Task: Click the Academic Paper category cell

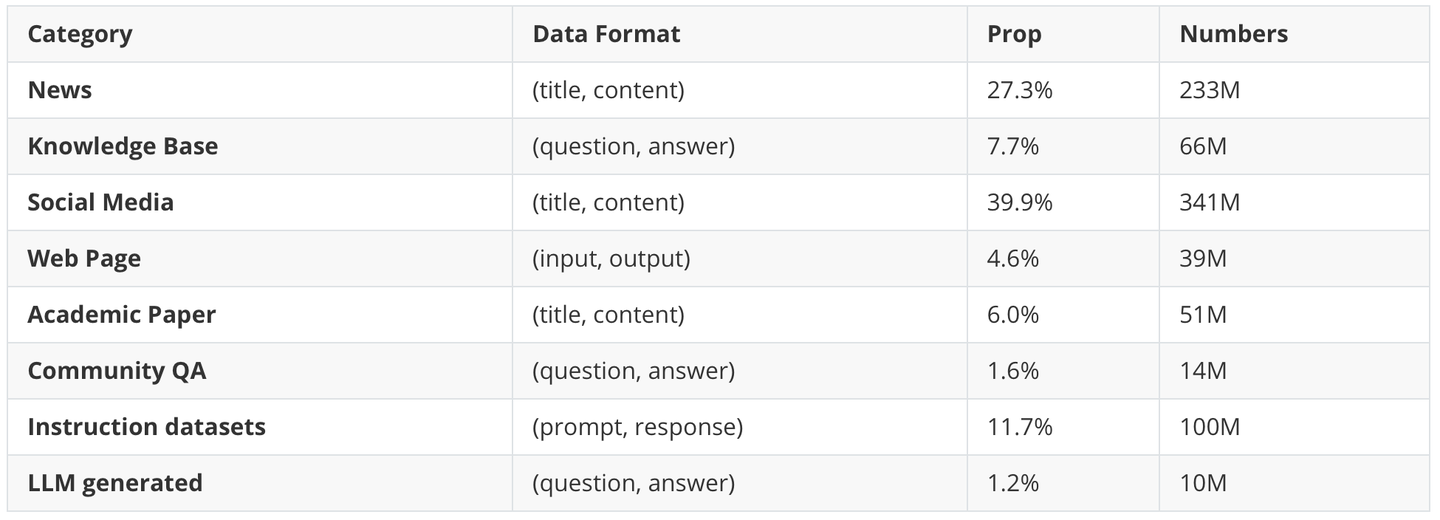Action: 121,314
